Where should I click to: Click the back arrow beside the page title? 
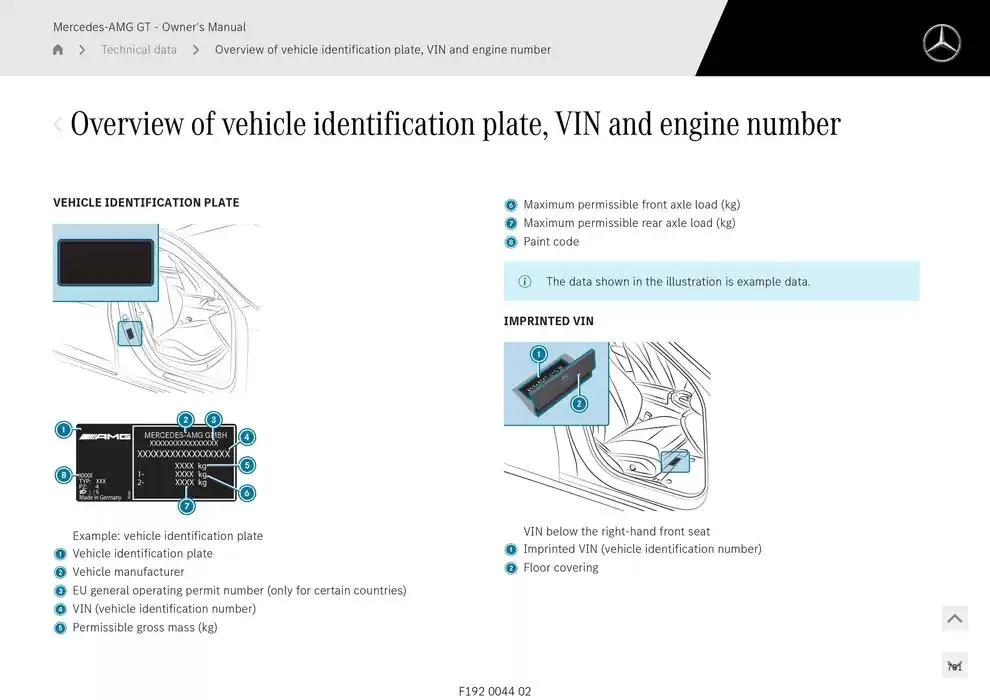coord(57,124)
